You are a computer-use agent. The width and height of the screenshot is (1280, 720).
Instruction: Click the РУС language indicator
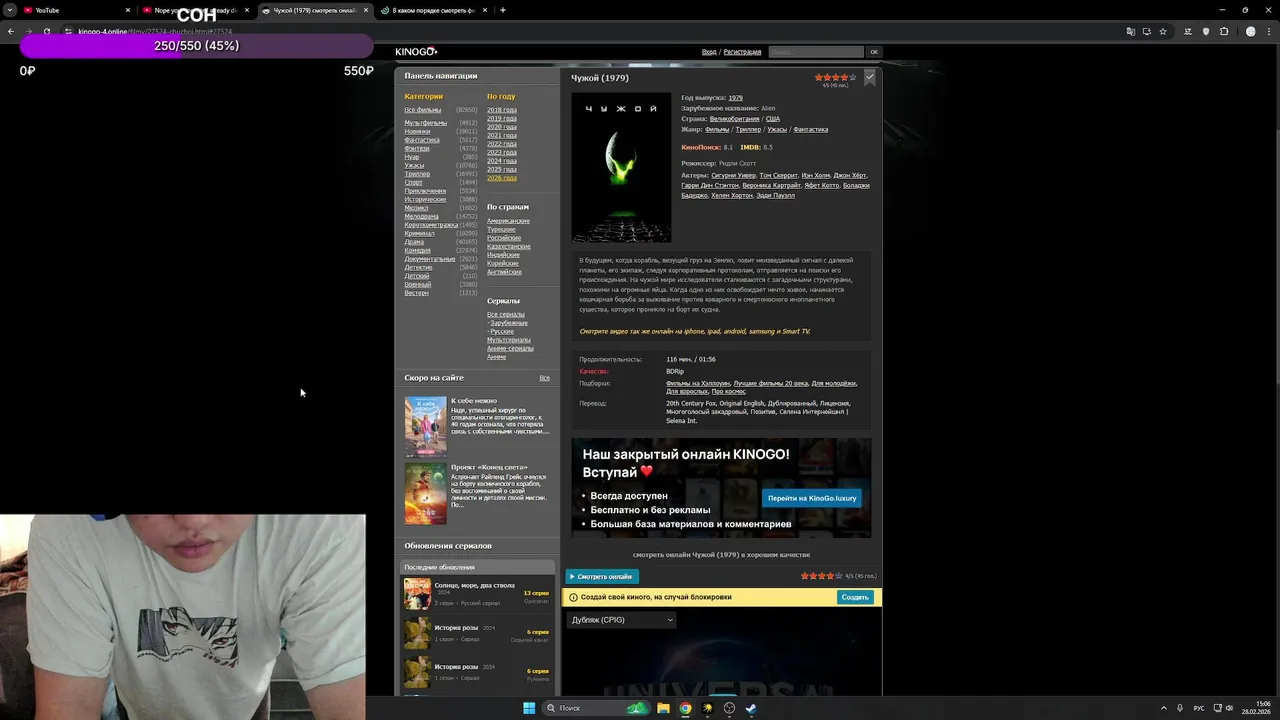click(1199, 708)
